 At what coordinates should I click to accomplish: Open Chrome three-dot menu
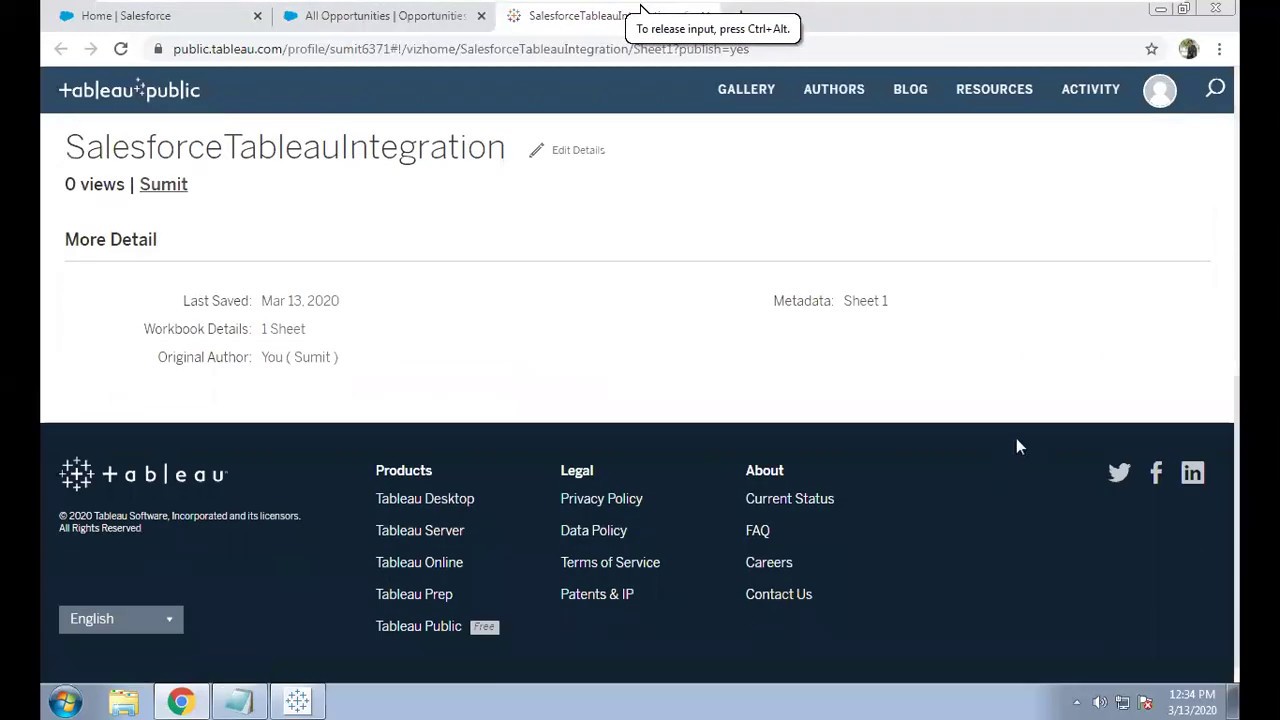[x=1219, y=49]
